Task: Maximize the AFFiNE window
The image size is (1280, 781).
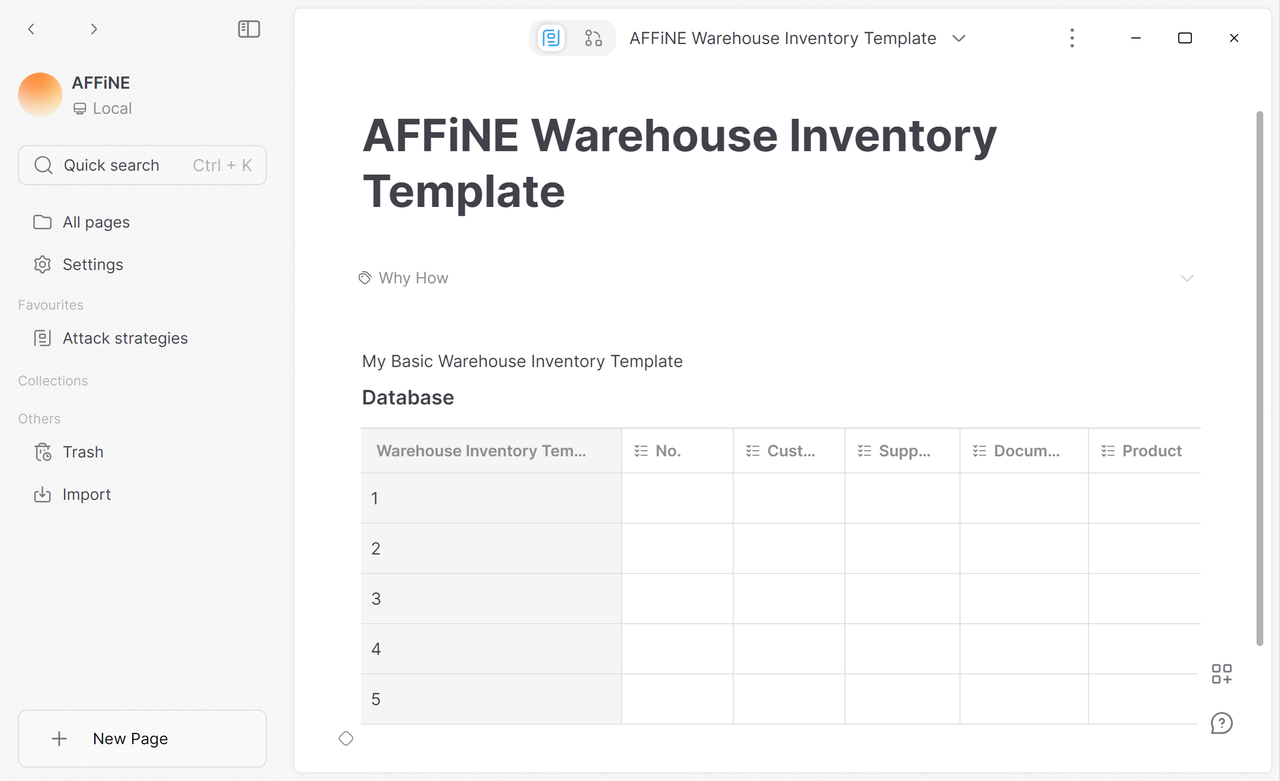Action: coord(1185,38)
